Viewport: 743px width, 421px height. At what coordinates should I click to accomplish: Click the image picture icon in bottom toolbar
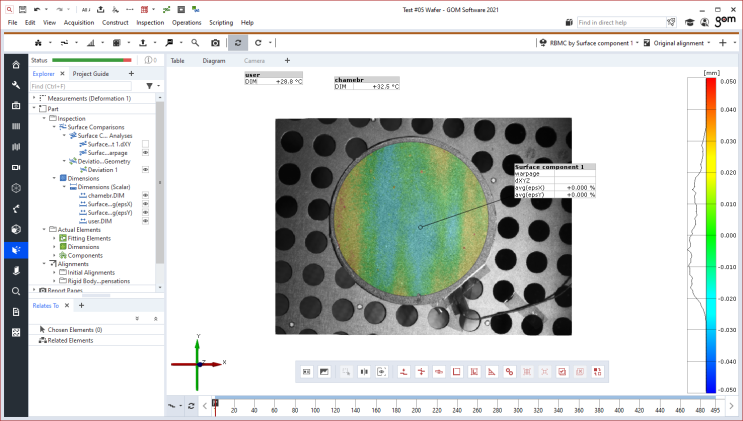pos(324,372)
